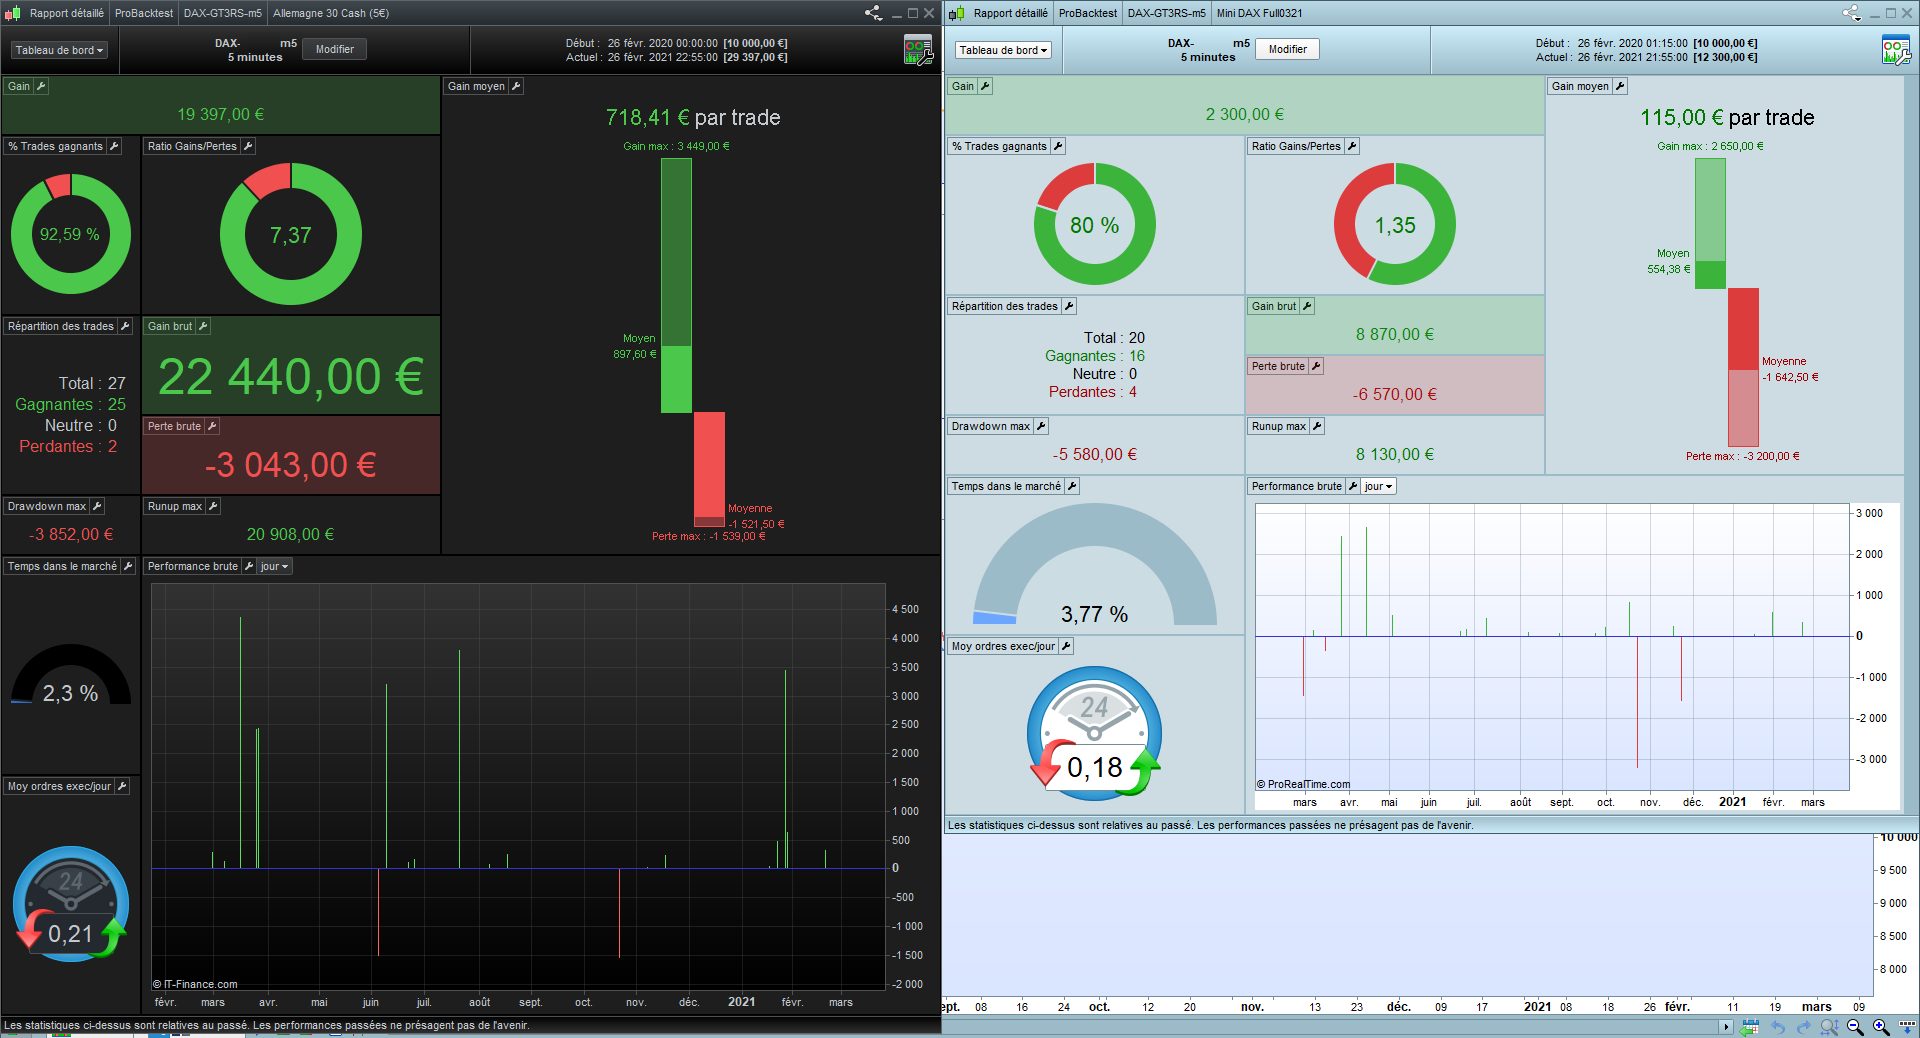Zoom out the equity chart
Viewport: 1920px width, 1038px height.
tap(1855, 1027)
